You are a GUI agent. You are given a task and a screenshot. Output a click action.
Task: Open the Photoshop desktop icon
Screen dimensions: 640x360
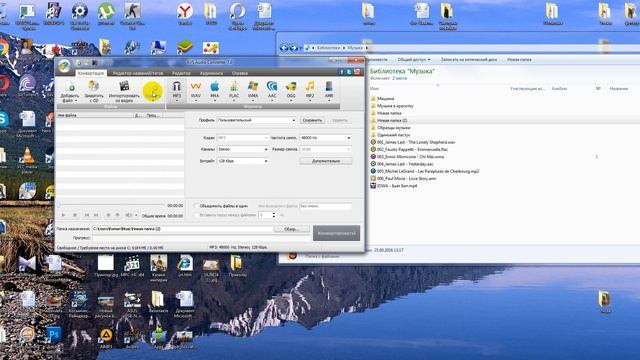coord(53,337)
